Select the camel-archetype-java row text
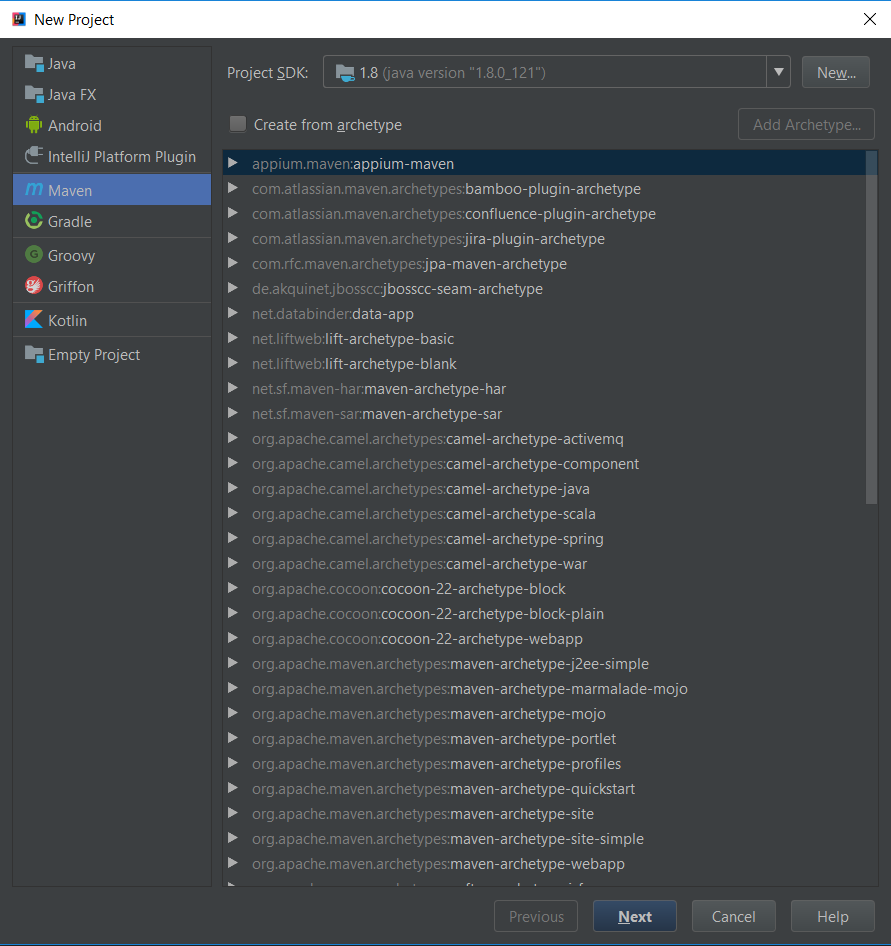The width and height of the screenshot is (891, 946). click(421, 489)
